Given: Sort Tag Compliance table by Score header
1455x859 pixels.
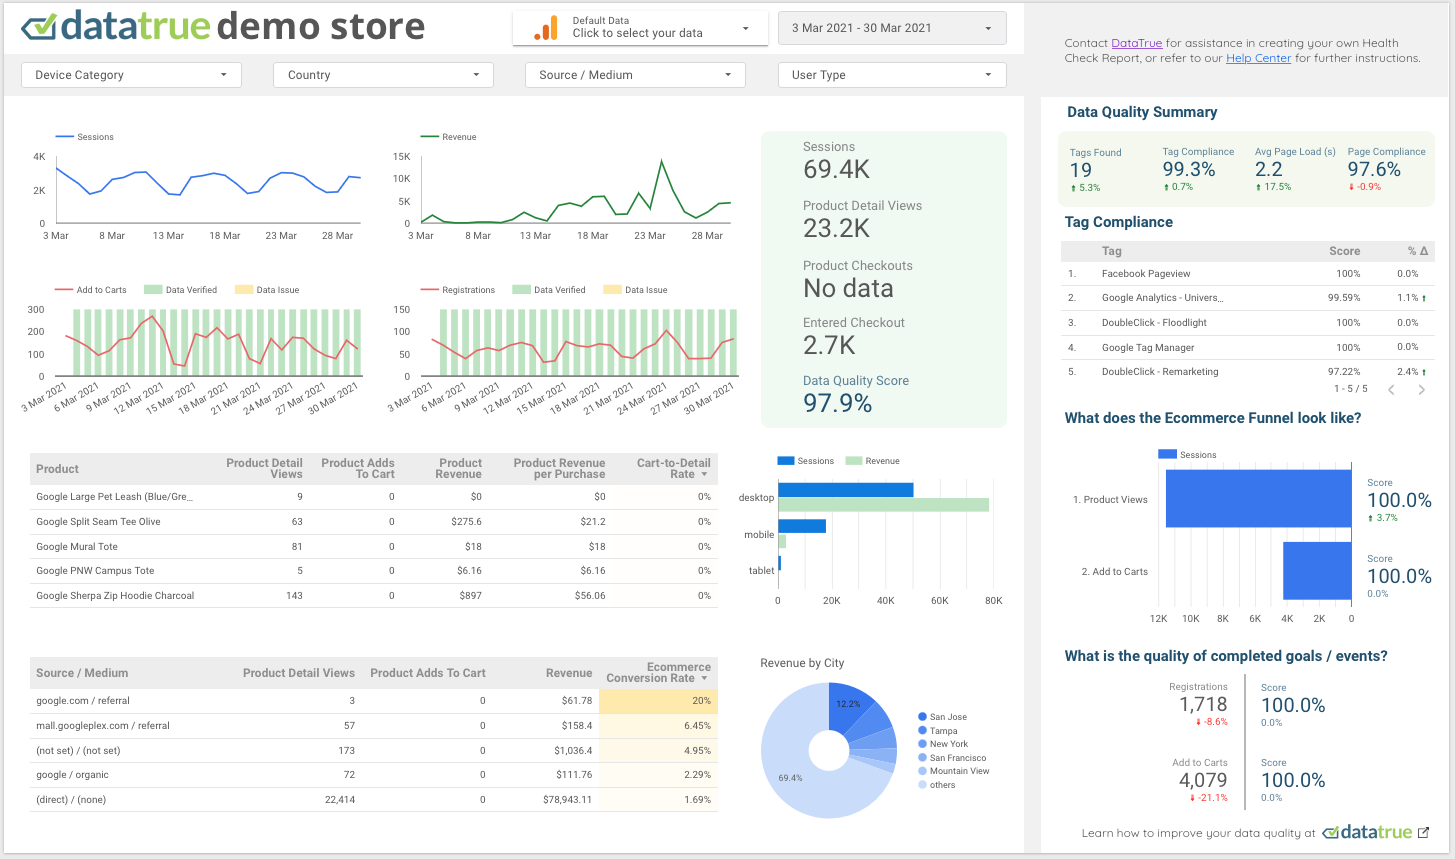Looking at the screenshot, I should pos(1344,251).
